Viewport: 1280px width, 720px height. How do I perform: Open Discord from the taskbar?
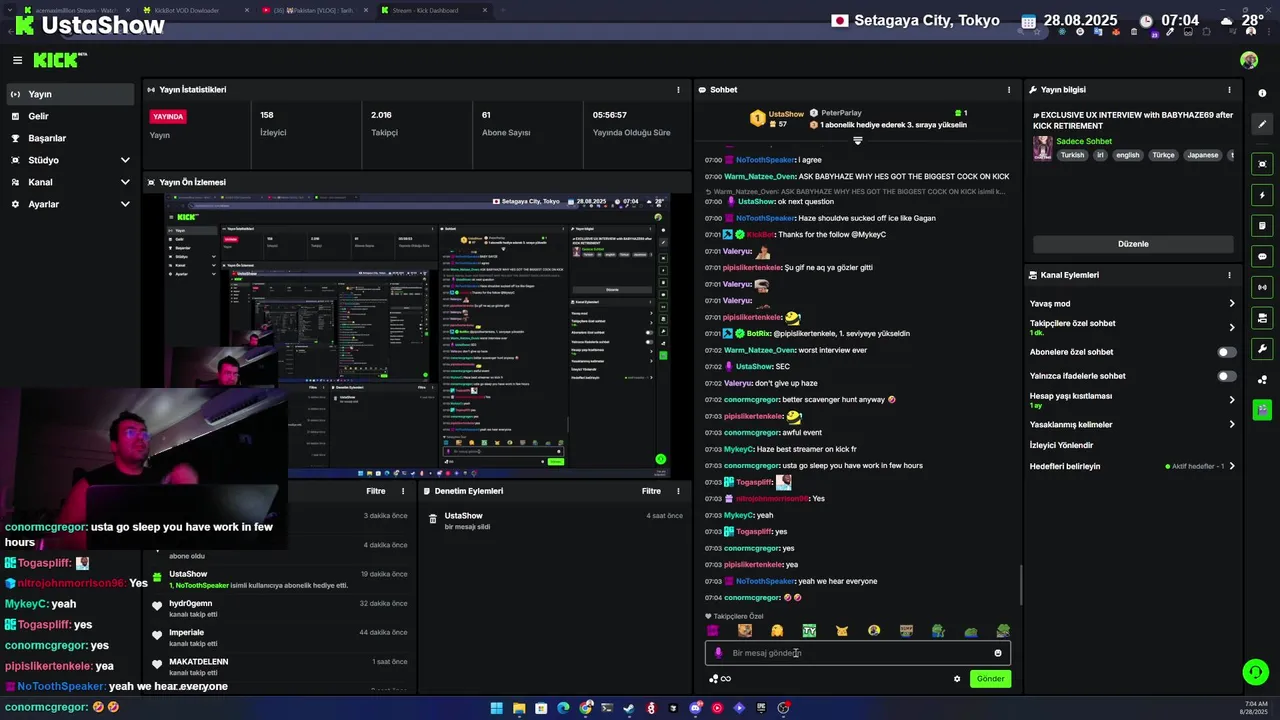pyautogui.click(x=695, y=708)
